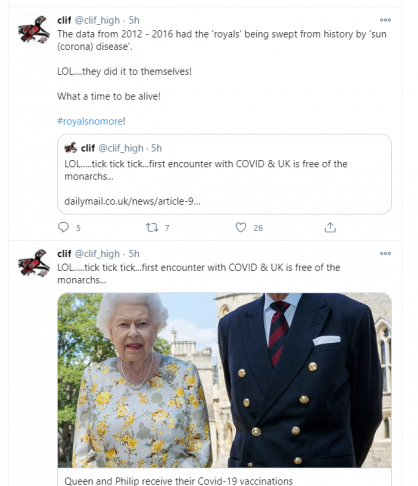Screen dimensions: 418x486
Task: Open dailymail.co.uk link in quoted tweet
Action: 132,201
